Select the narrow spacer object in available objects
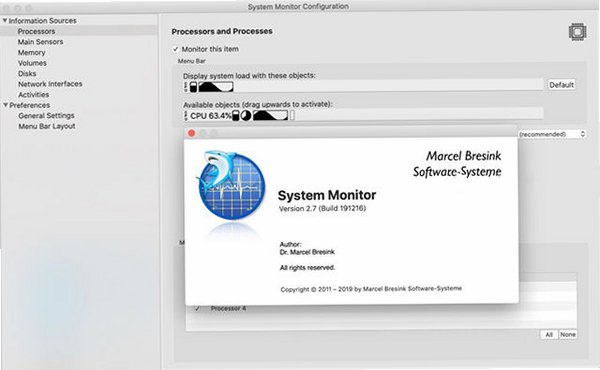Image resolution: width=600 pixels, height=370 pixels. [x=292, y=115]
